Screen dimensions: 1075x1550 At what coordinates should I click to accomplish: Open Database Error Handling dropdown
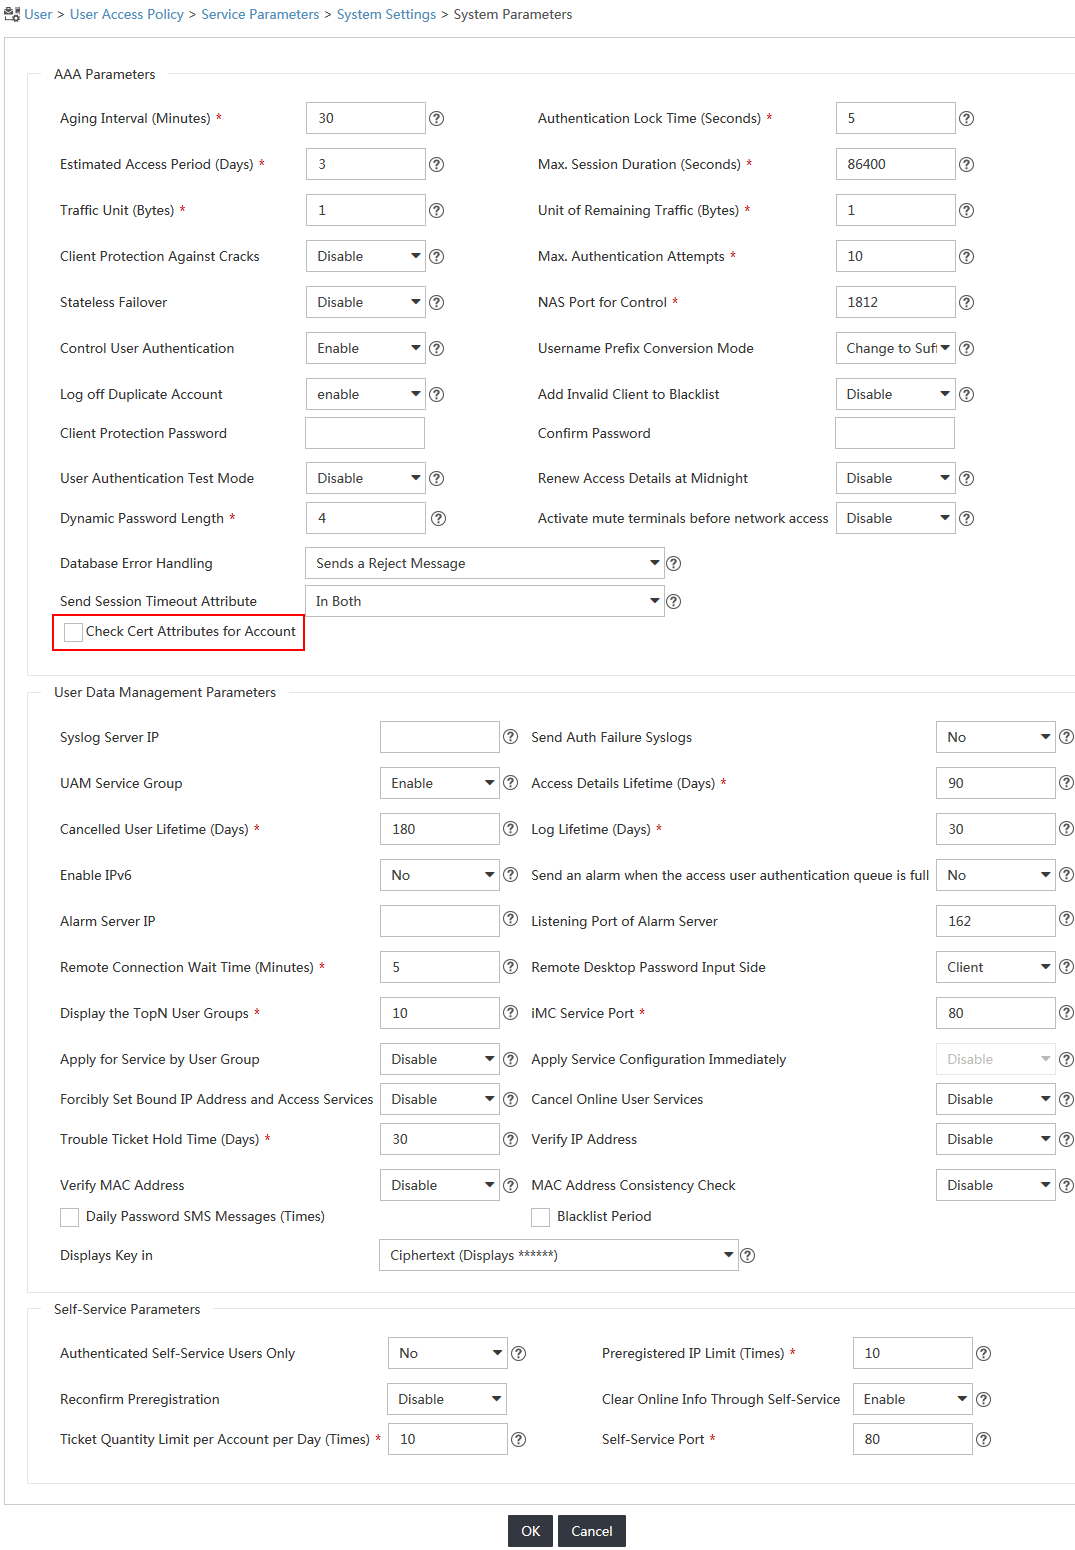pos(484,563)
